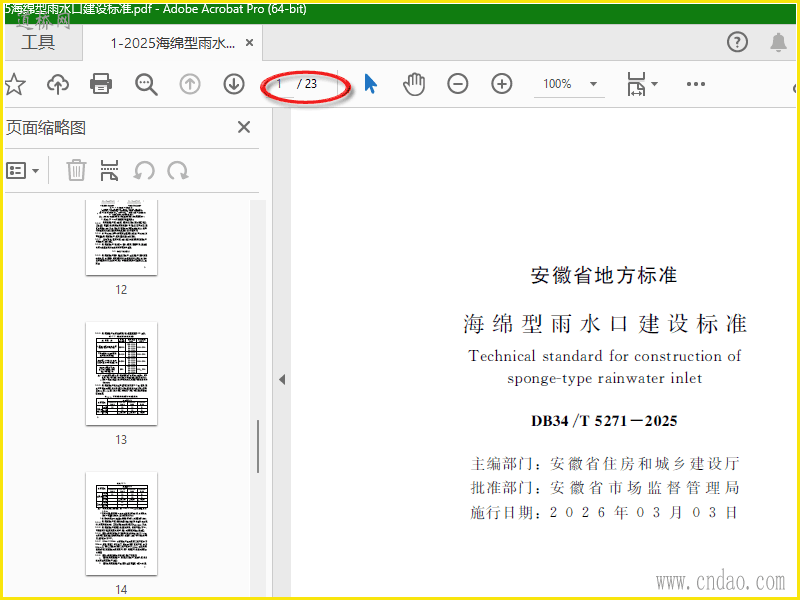Open the more tools ellipsis menu

(x=696, y=84)
